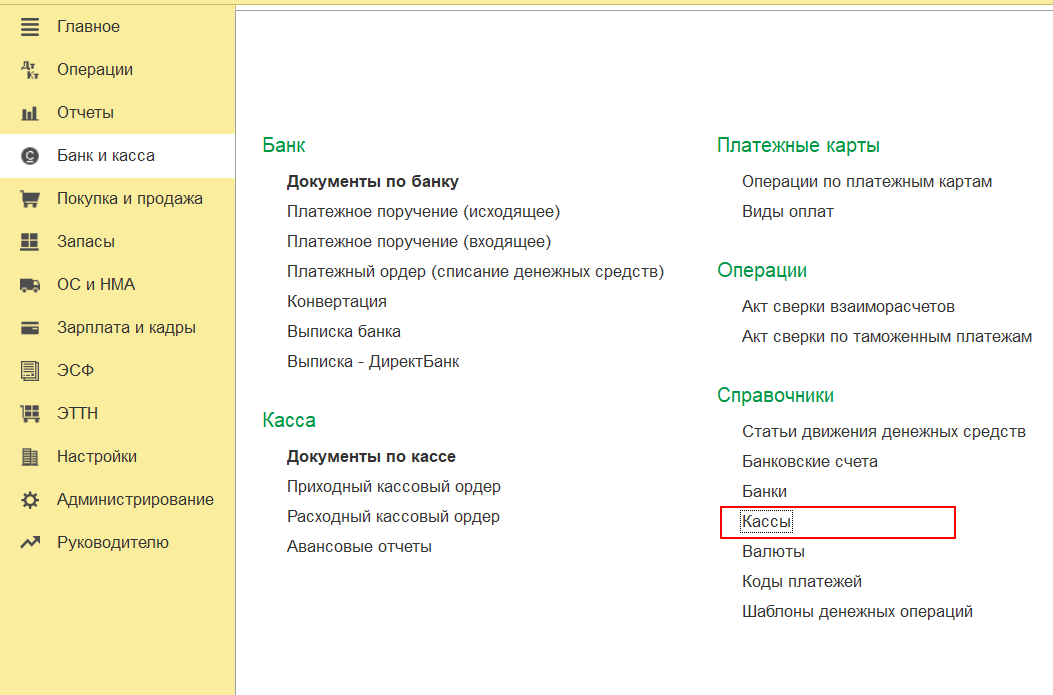Viewport: 1053px width, 695px height.
Task: Open Выписка банка list
Action: [x=343, y=332]
